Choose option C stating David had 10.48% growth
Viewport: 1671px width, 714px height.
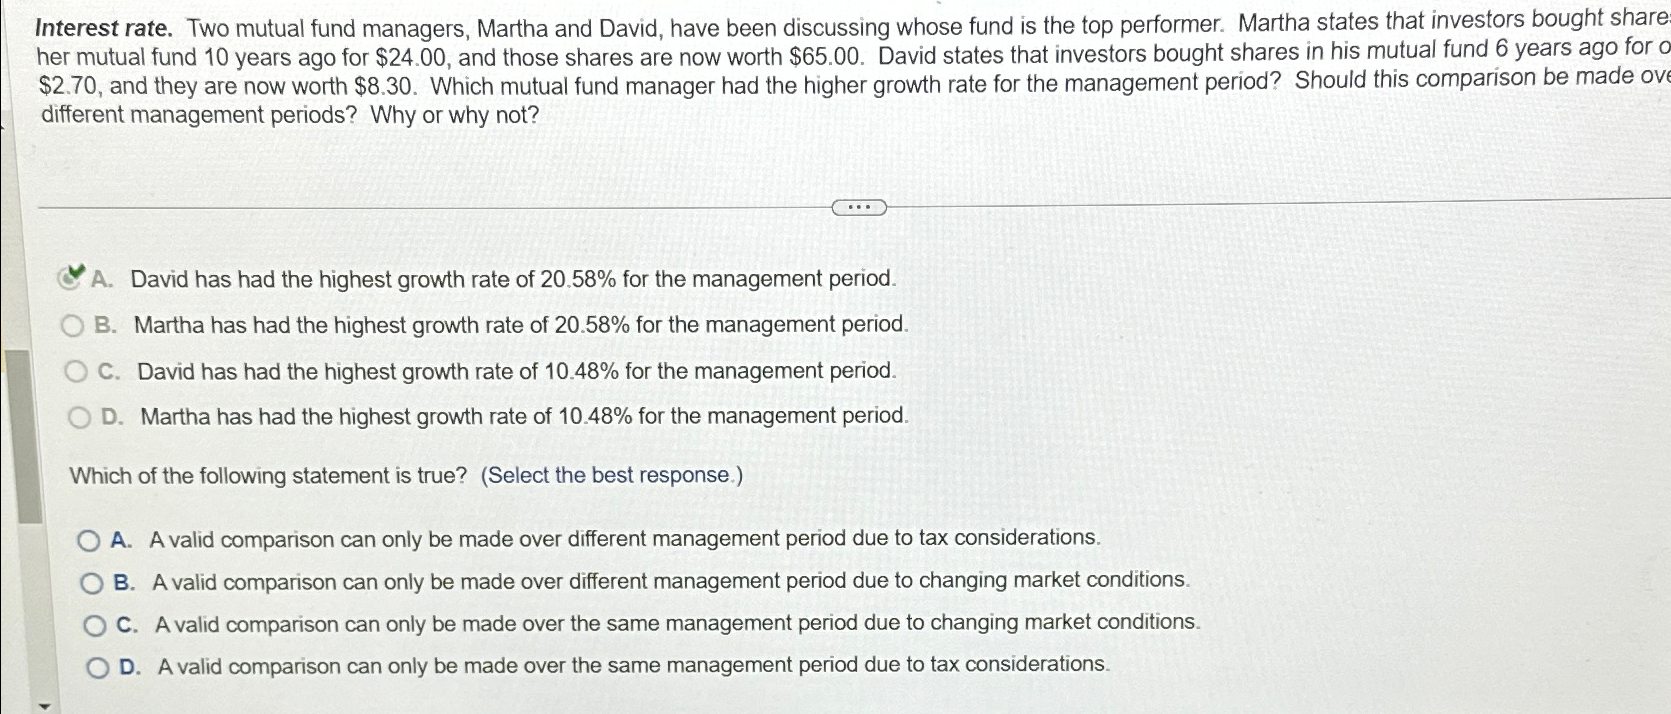click(x=78, y=369)
